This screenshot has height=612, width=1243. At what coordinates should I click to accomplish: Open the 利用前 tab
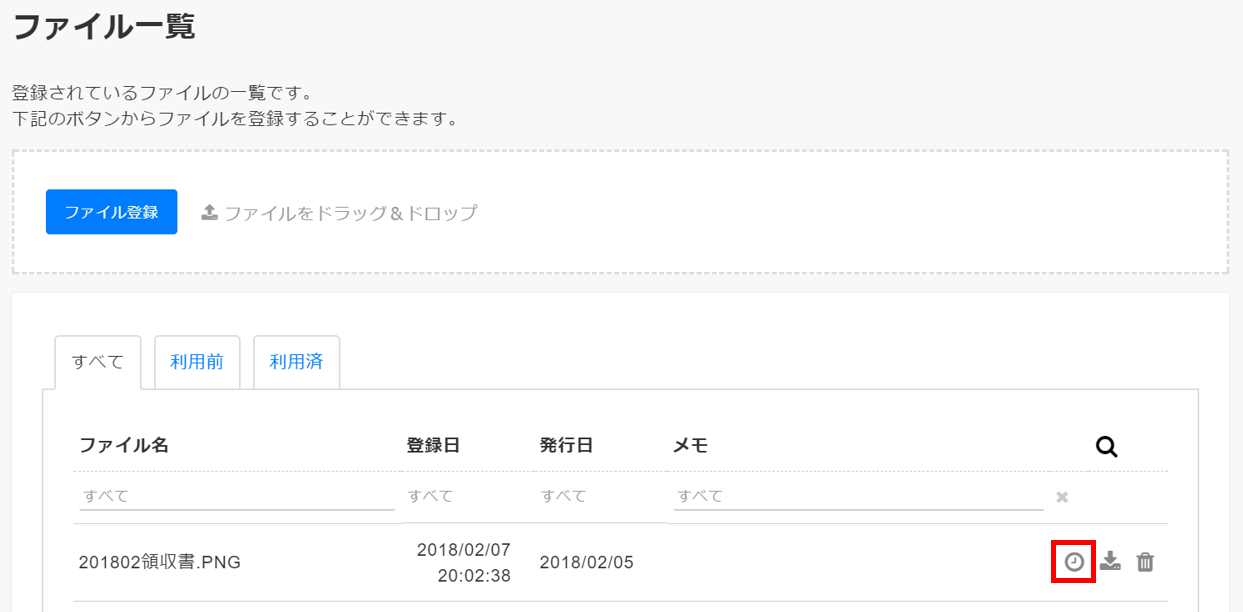click(197, 362)
